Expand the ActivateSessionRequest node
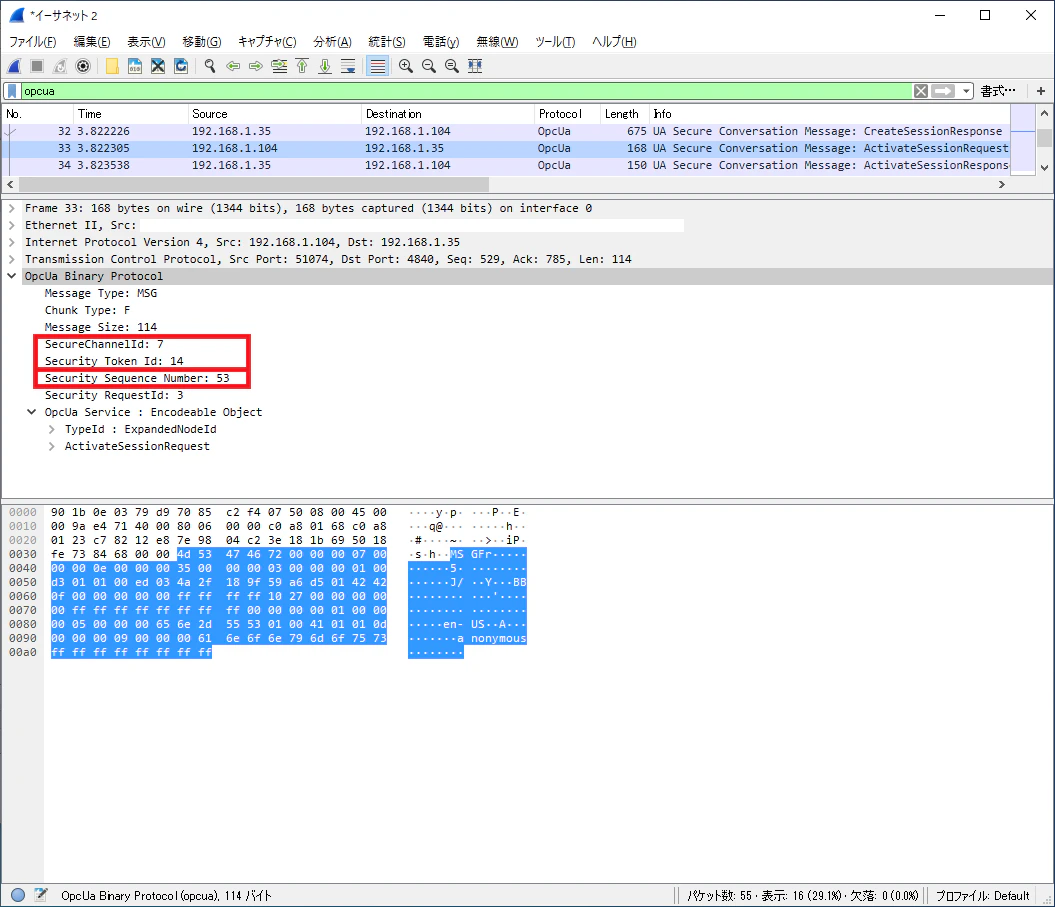This screenshot has height=907, width=1055. 52,446
